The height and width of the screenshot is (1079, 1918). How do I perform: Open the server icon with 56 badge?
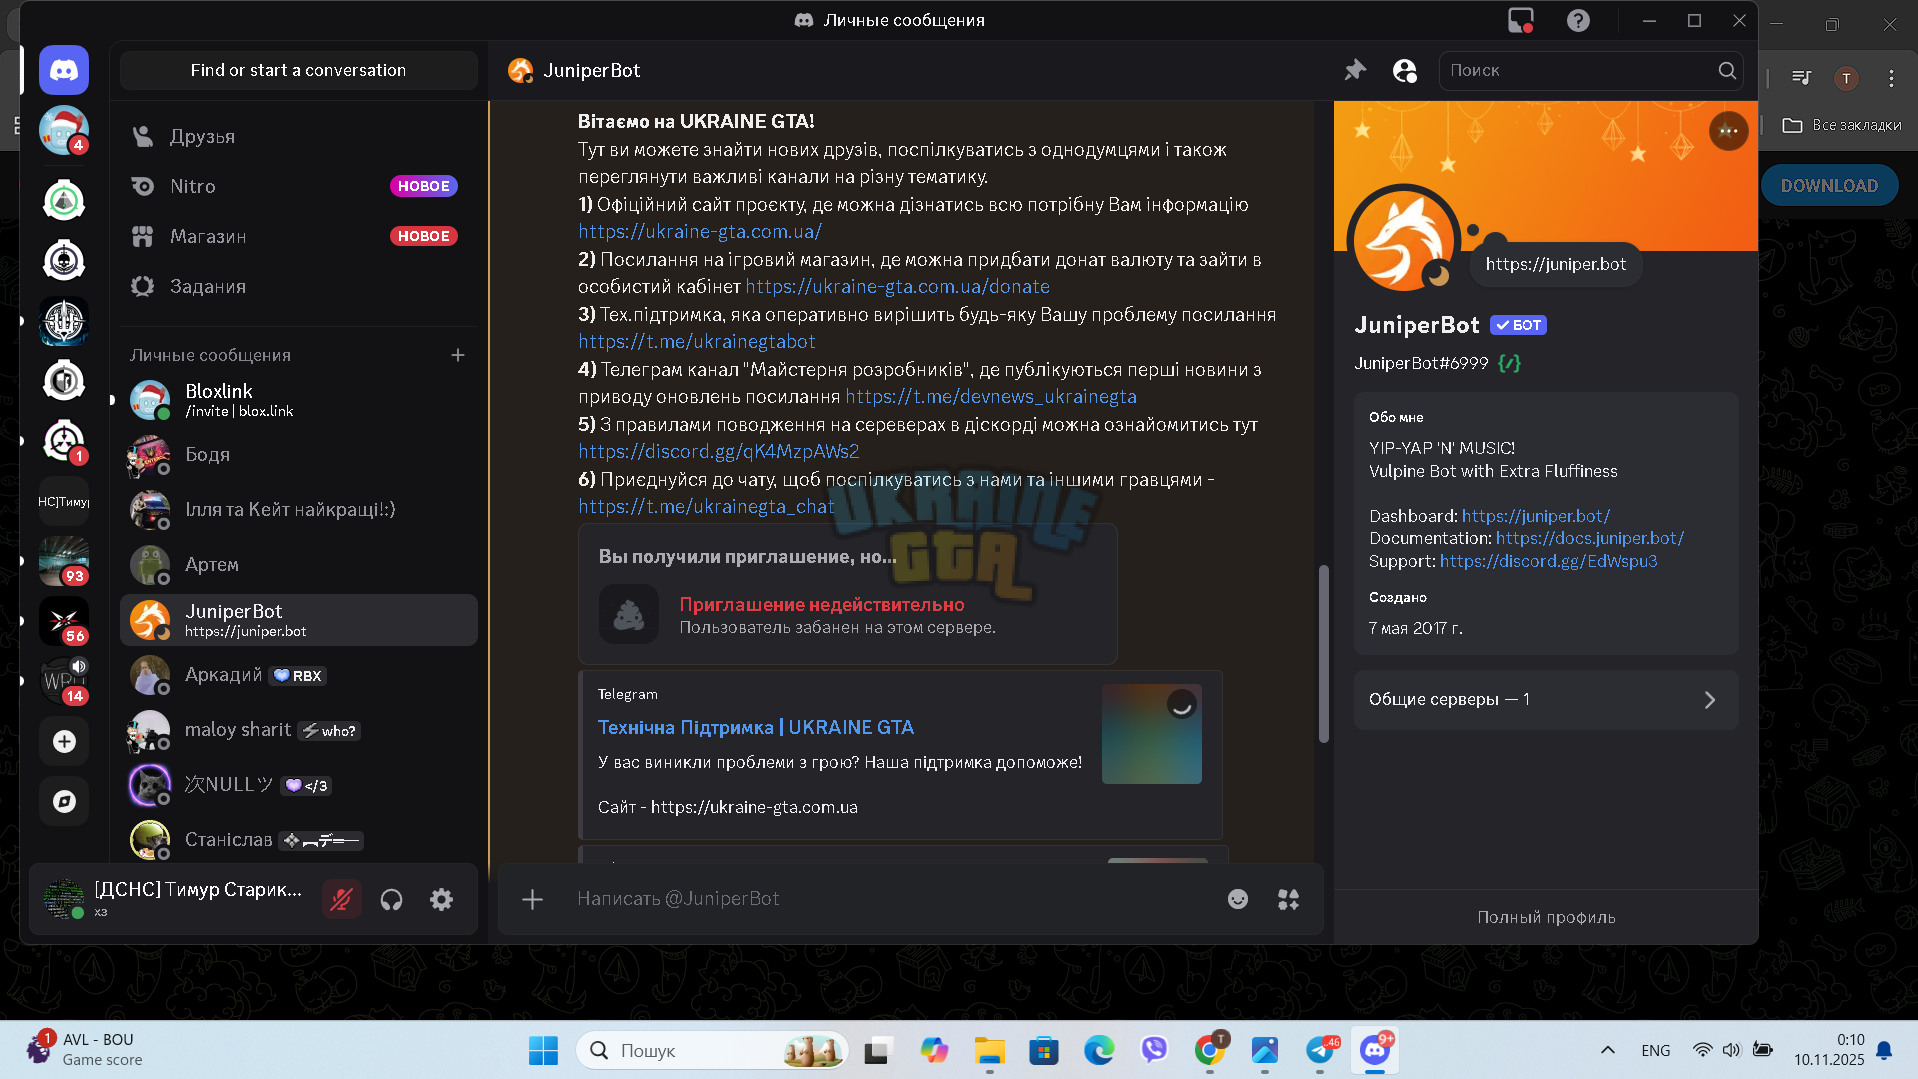tap(64, 621)
